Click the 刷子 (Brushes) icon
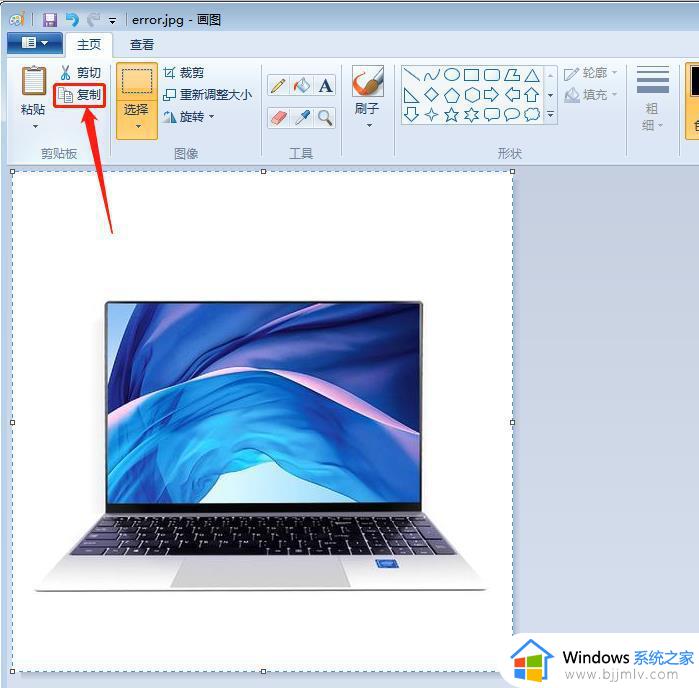 pos(368,81)
